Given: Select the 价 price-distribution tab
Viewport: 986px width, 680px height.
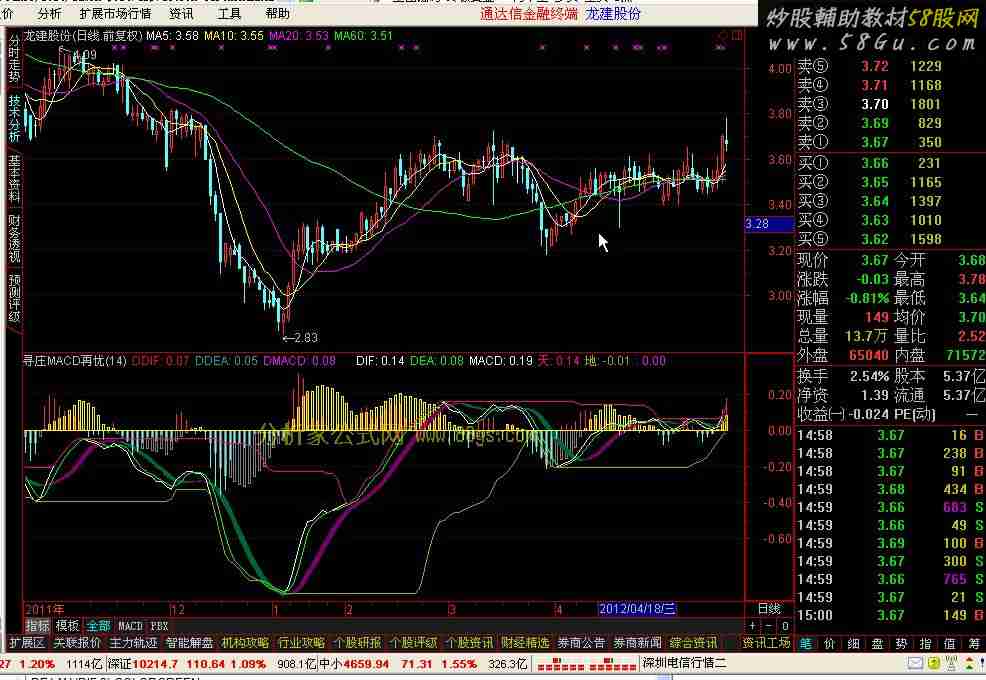Looking at the screenshot, I should pyautogui.click(x=829, y=644).
